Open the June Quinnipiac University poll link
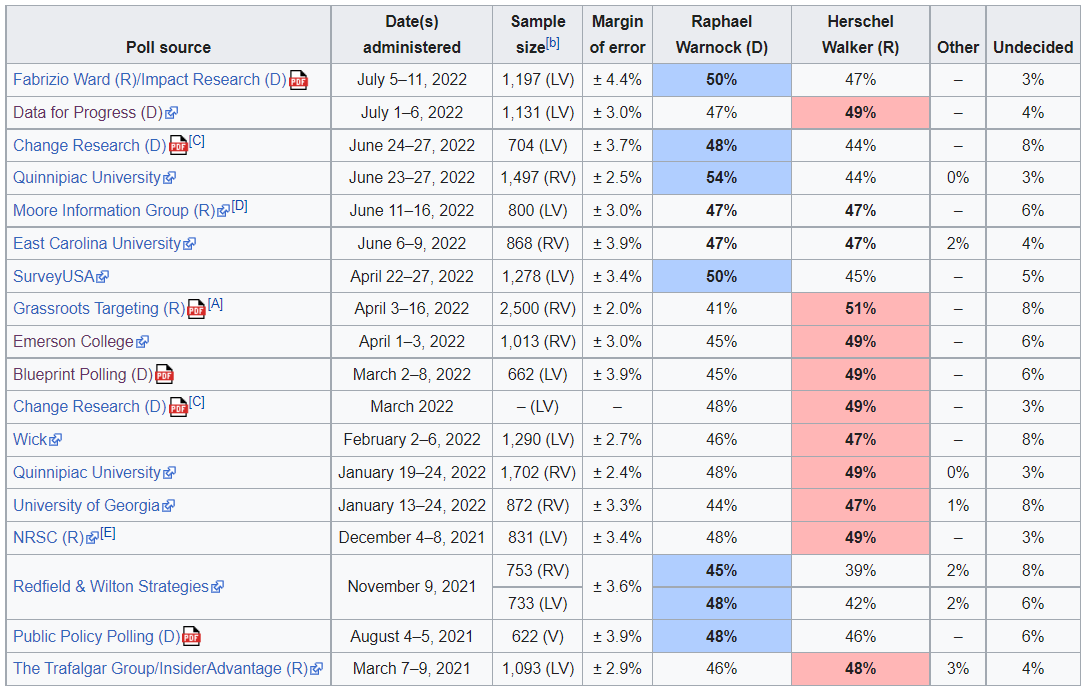 (x=87, y=178)
